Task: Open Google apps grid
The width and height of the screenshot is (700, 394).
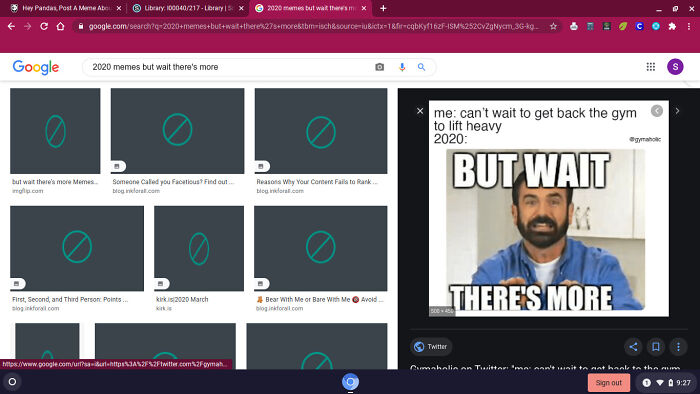Action: click(650, 67)
